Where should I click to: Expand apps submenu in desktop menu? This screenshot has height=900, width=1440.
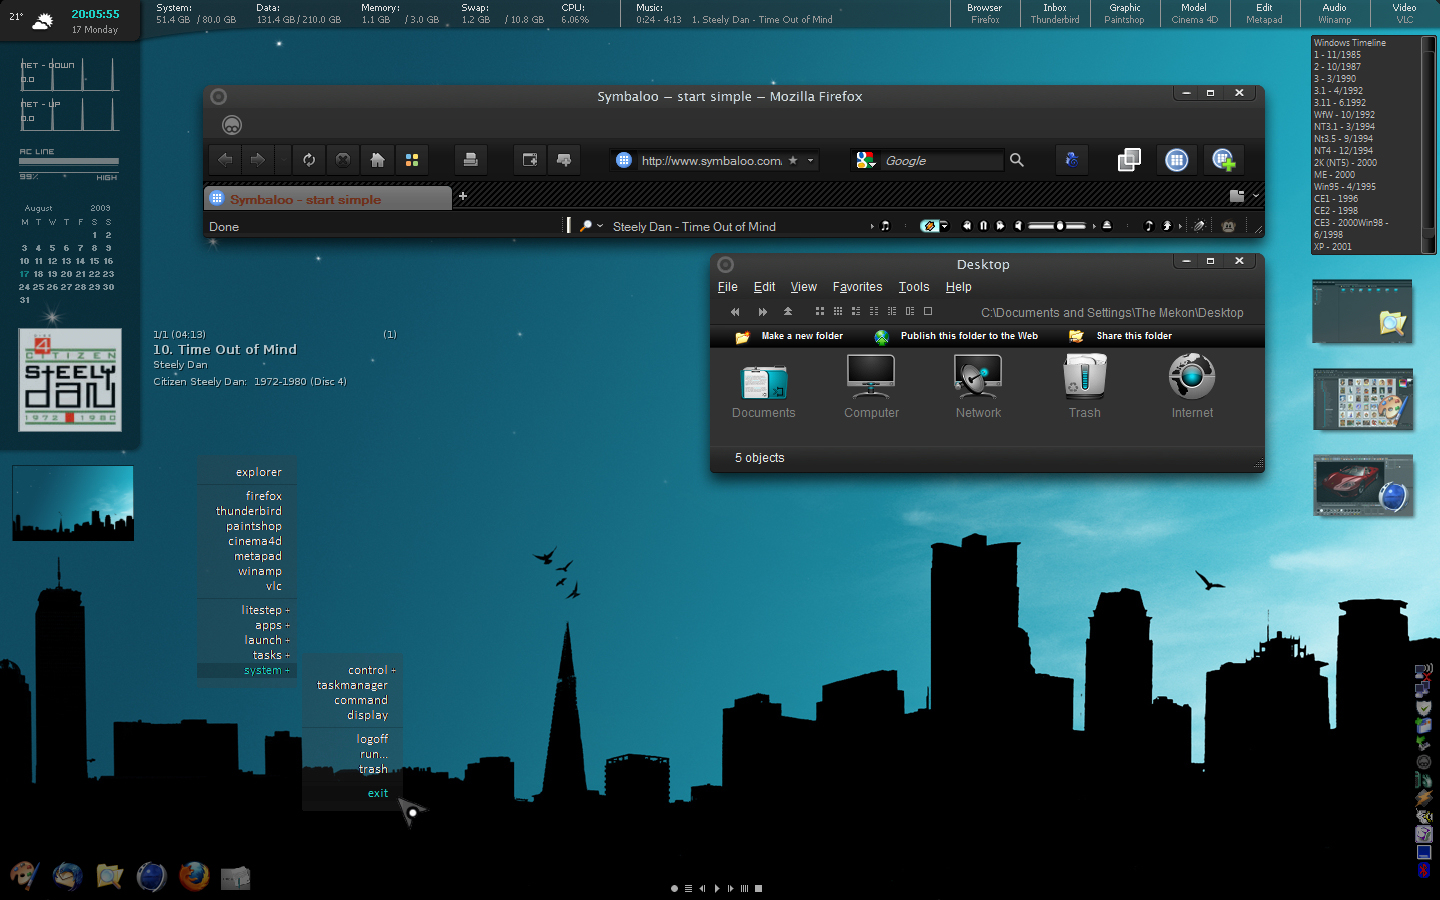click(272, 625)
